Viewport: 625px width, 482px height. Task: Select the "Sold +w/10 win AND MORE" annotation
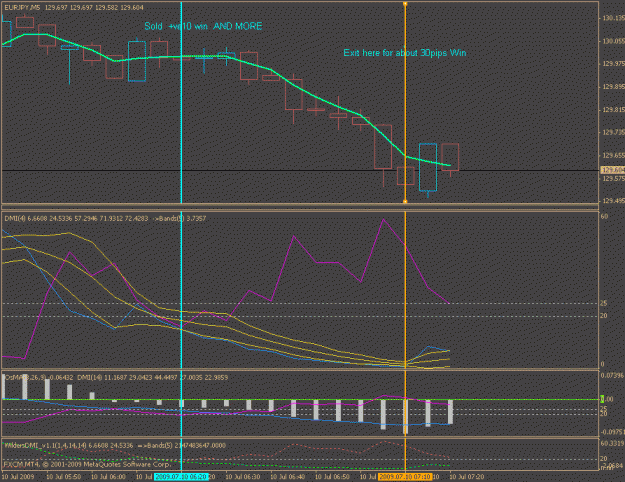pos(203,26)
